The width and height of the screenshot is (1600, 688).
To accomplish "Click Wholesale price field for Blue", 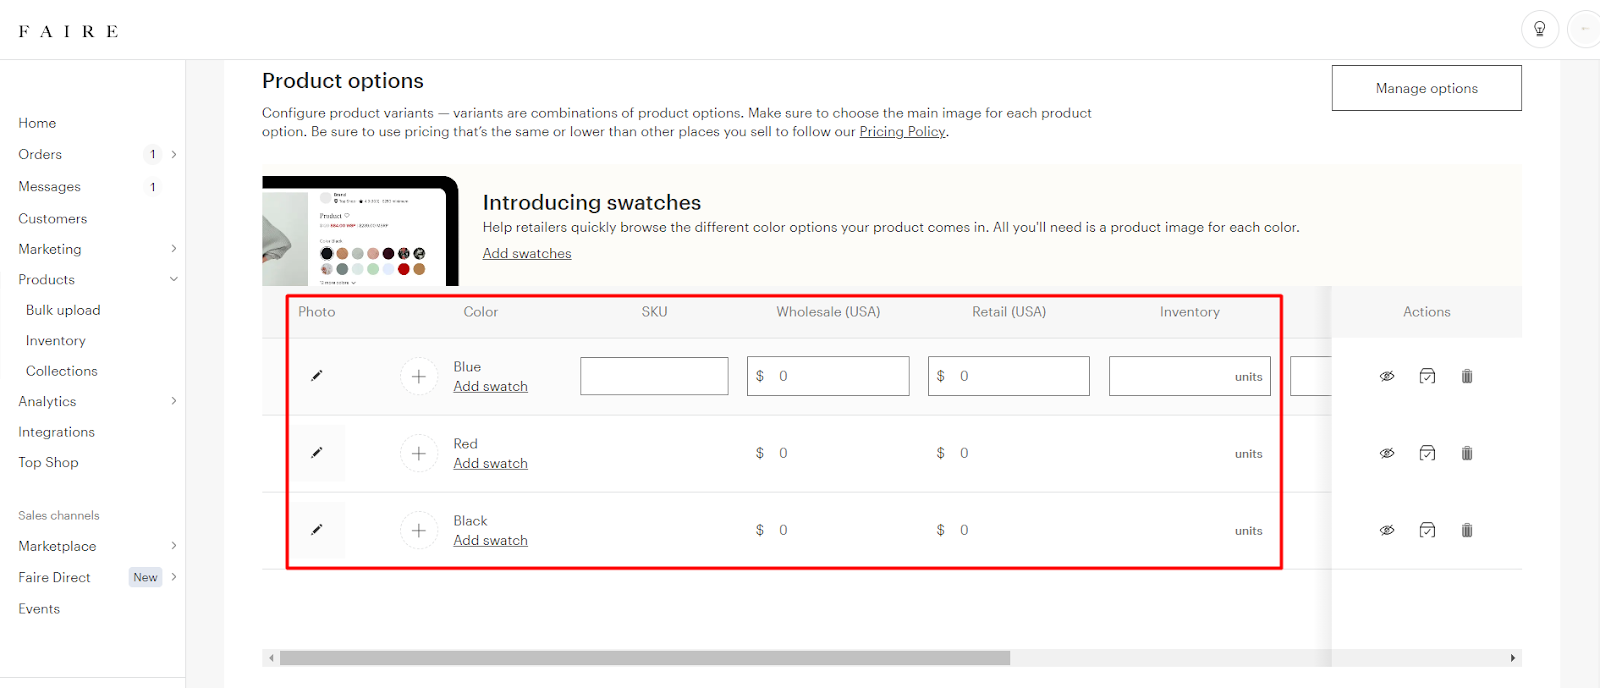I will pyautogui.click(x=828, y=376).
